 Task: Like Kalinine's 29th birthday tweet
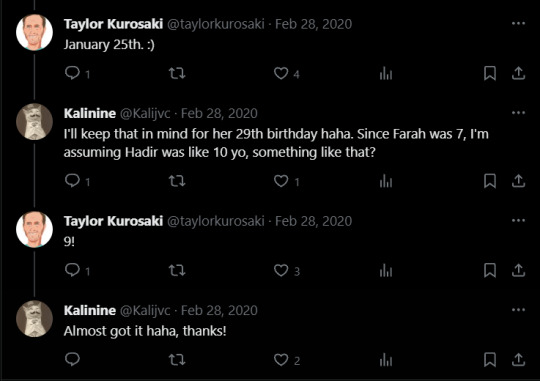(x=281, y=181)
